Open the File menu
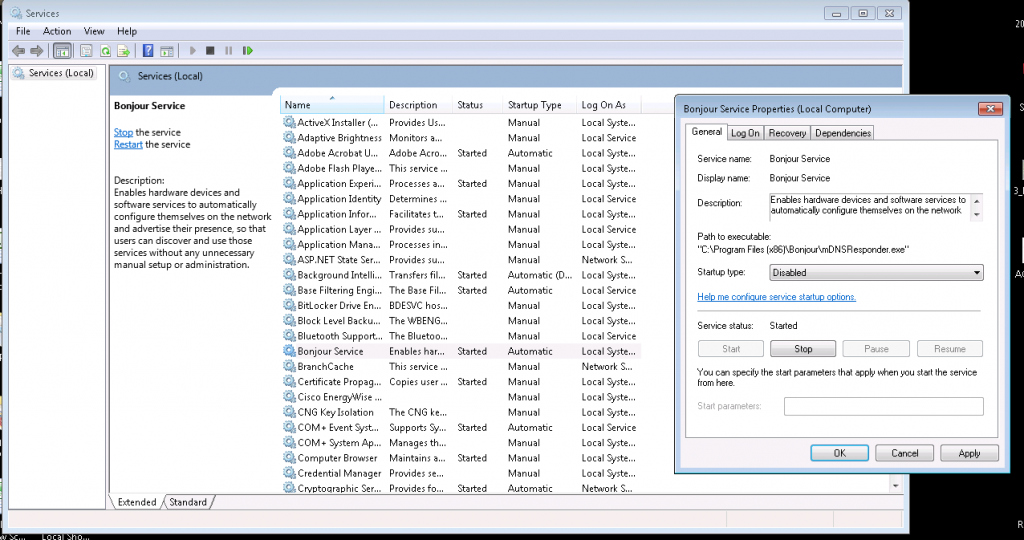This screenshot has width=1024, height=540. [x=23, y=31]
